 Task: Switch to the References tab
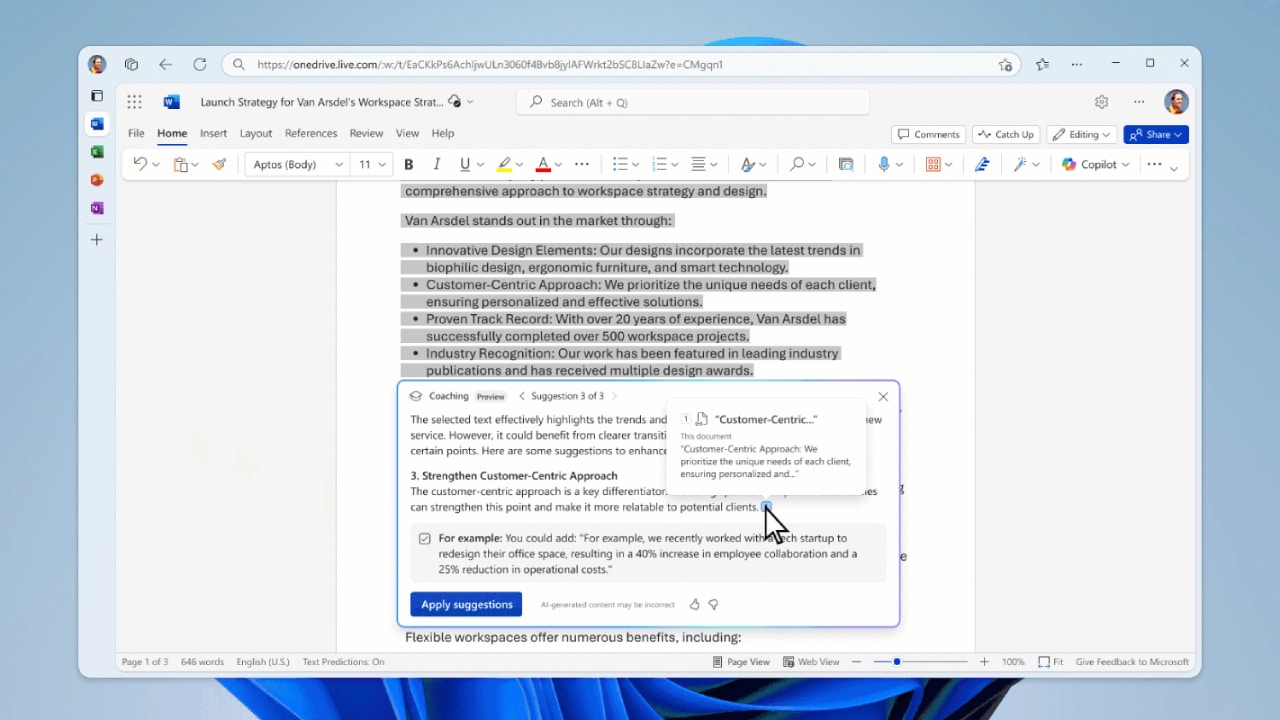point(311,133)
